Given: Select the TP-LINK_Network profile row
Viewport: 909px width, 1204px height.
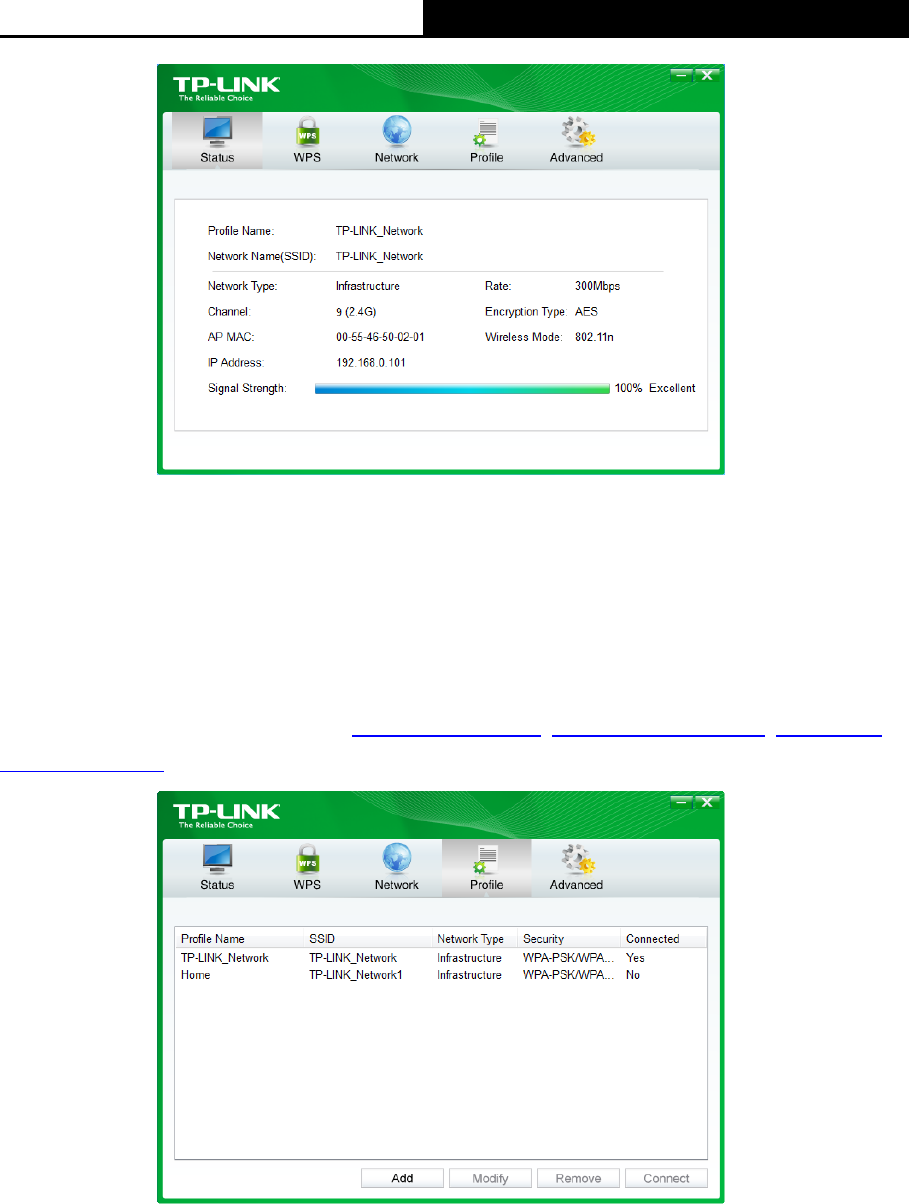Looking at the screenshot, I should tap(441, 958).
